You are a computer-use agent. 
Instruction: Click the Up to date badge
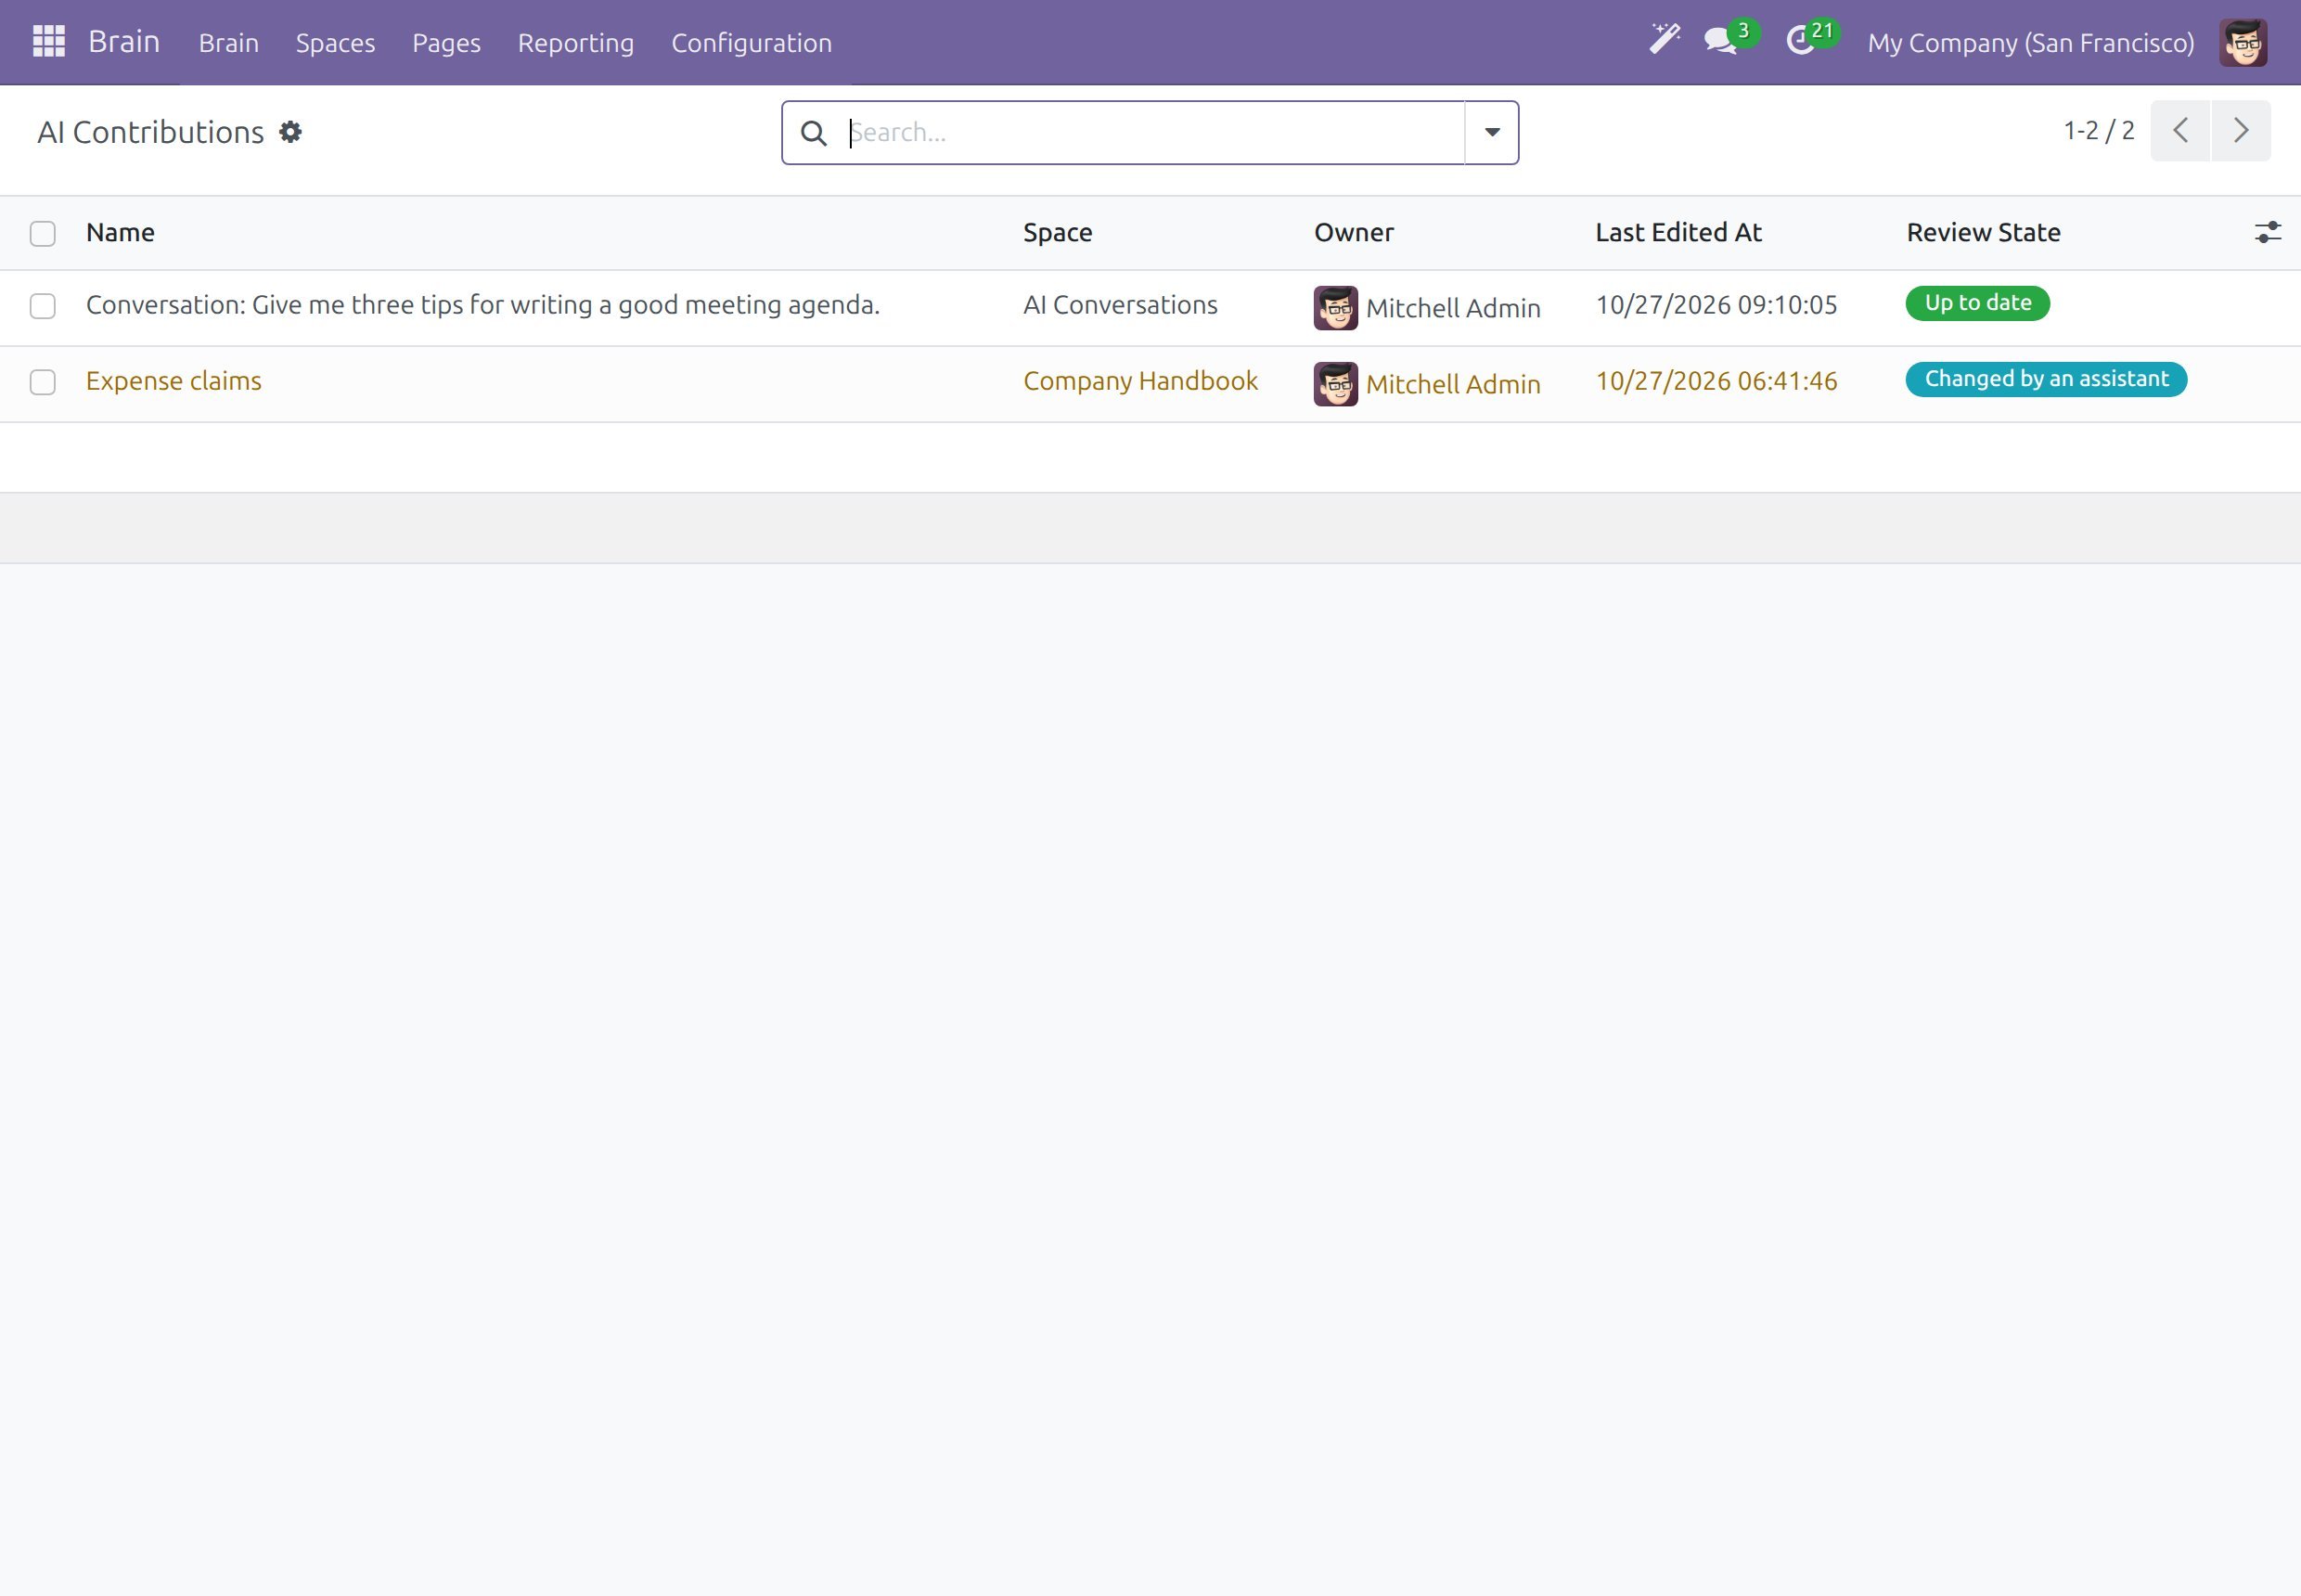tap(1977, 303)
